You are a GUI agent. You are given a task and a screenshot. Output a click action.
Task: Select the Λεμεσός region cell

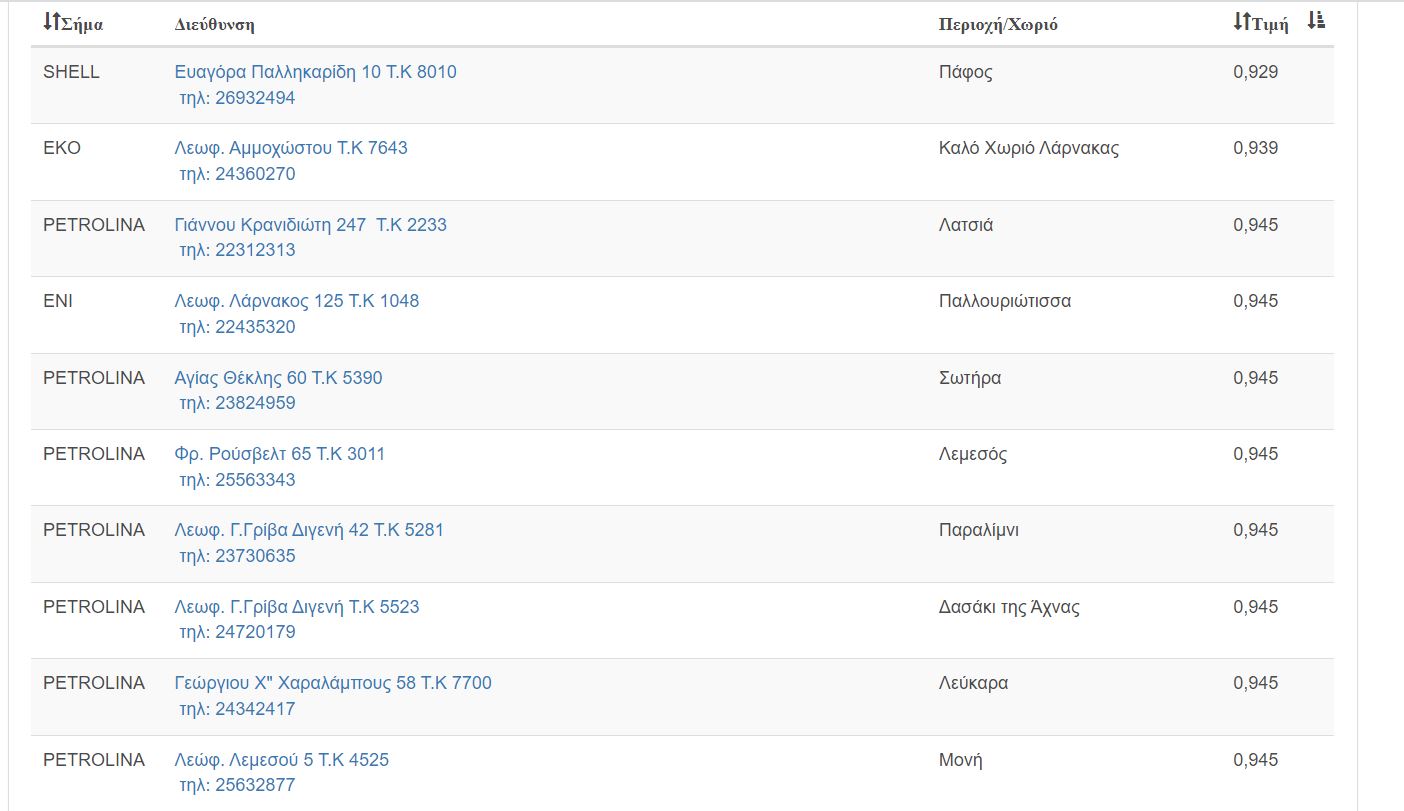click(973, 454)
